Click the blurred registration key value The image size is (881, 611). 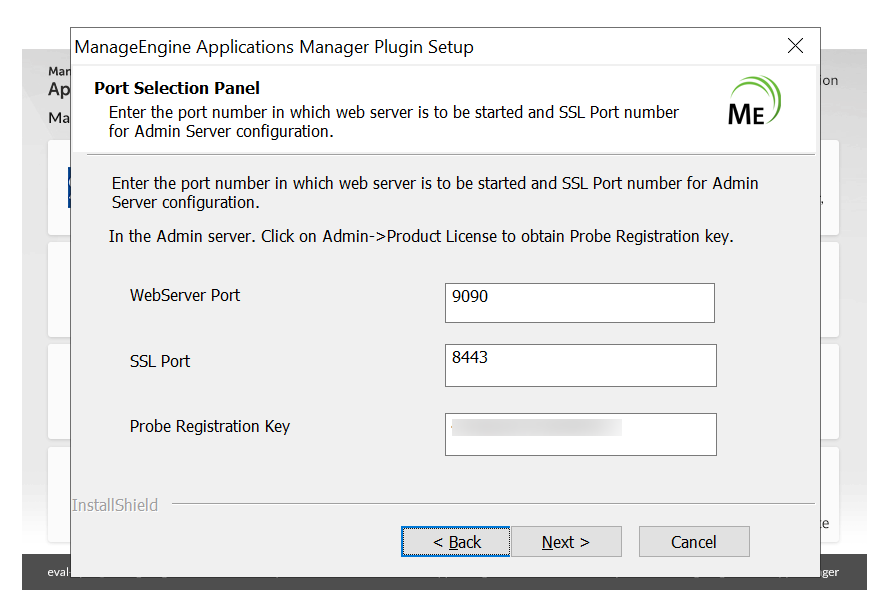536,428
